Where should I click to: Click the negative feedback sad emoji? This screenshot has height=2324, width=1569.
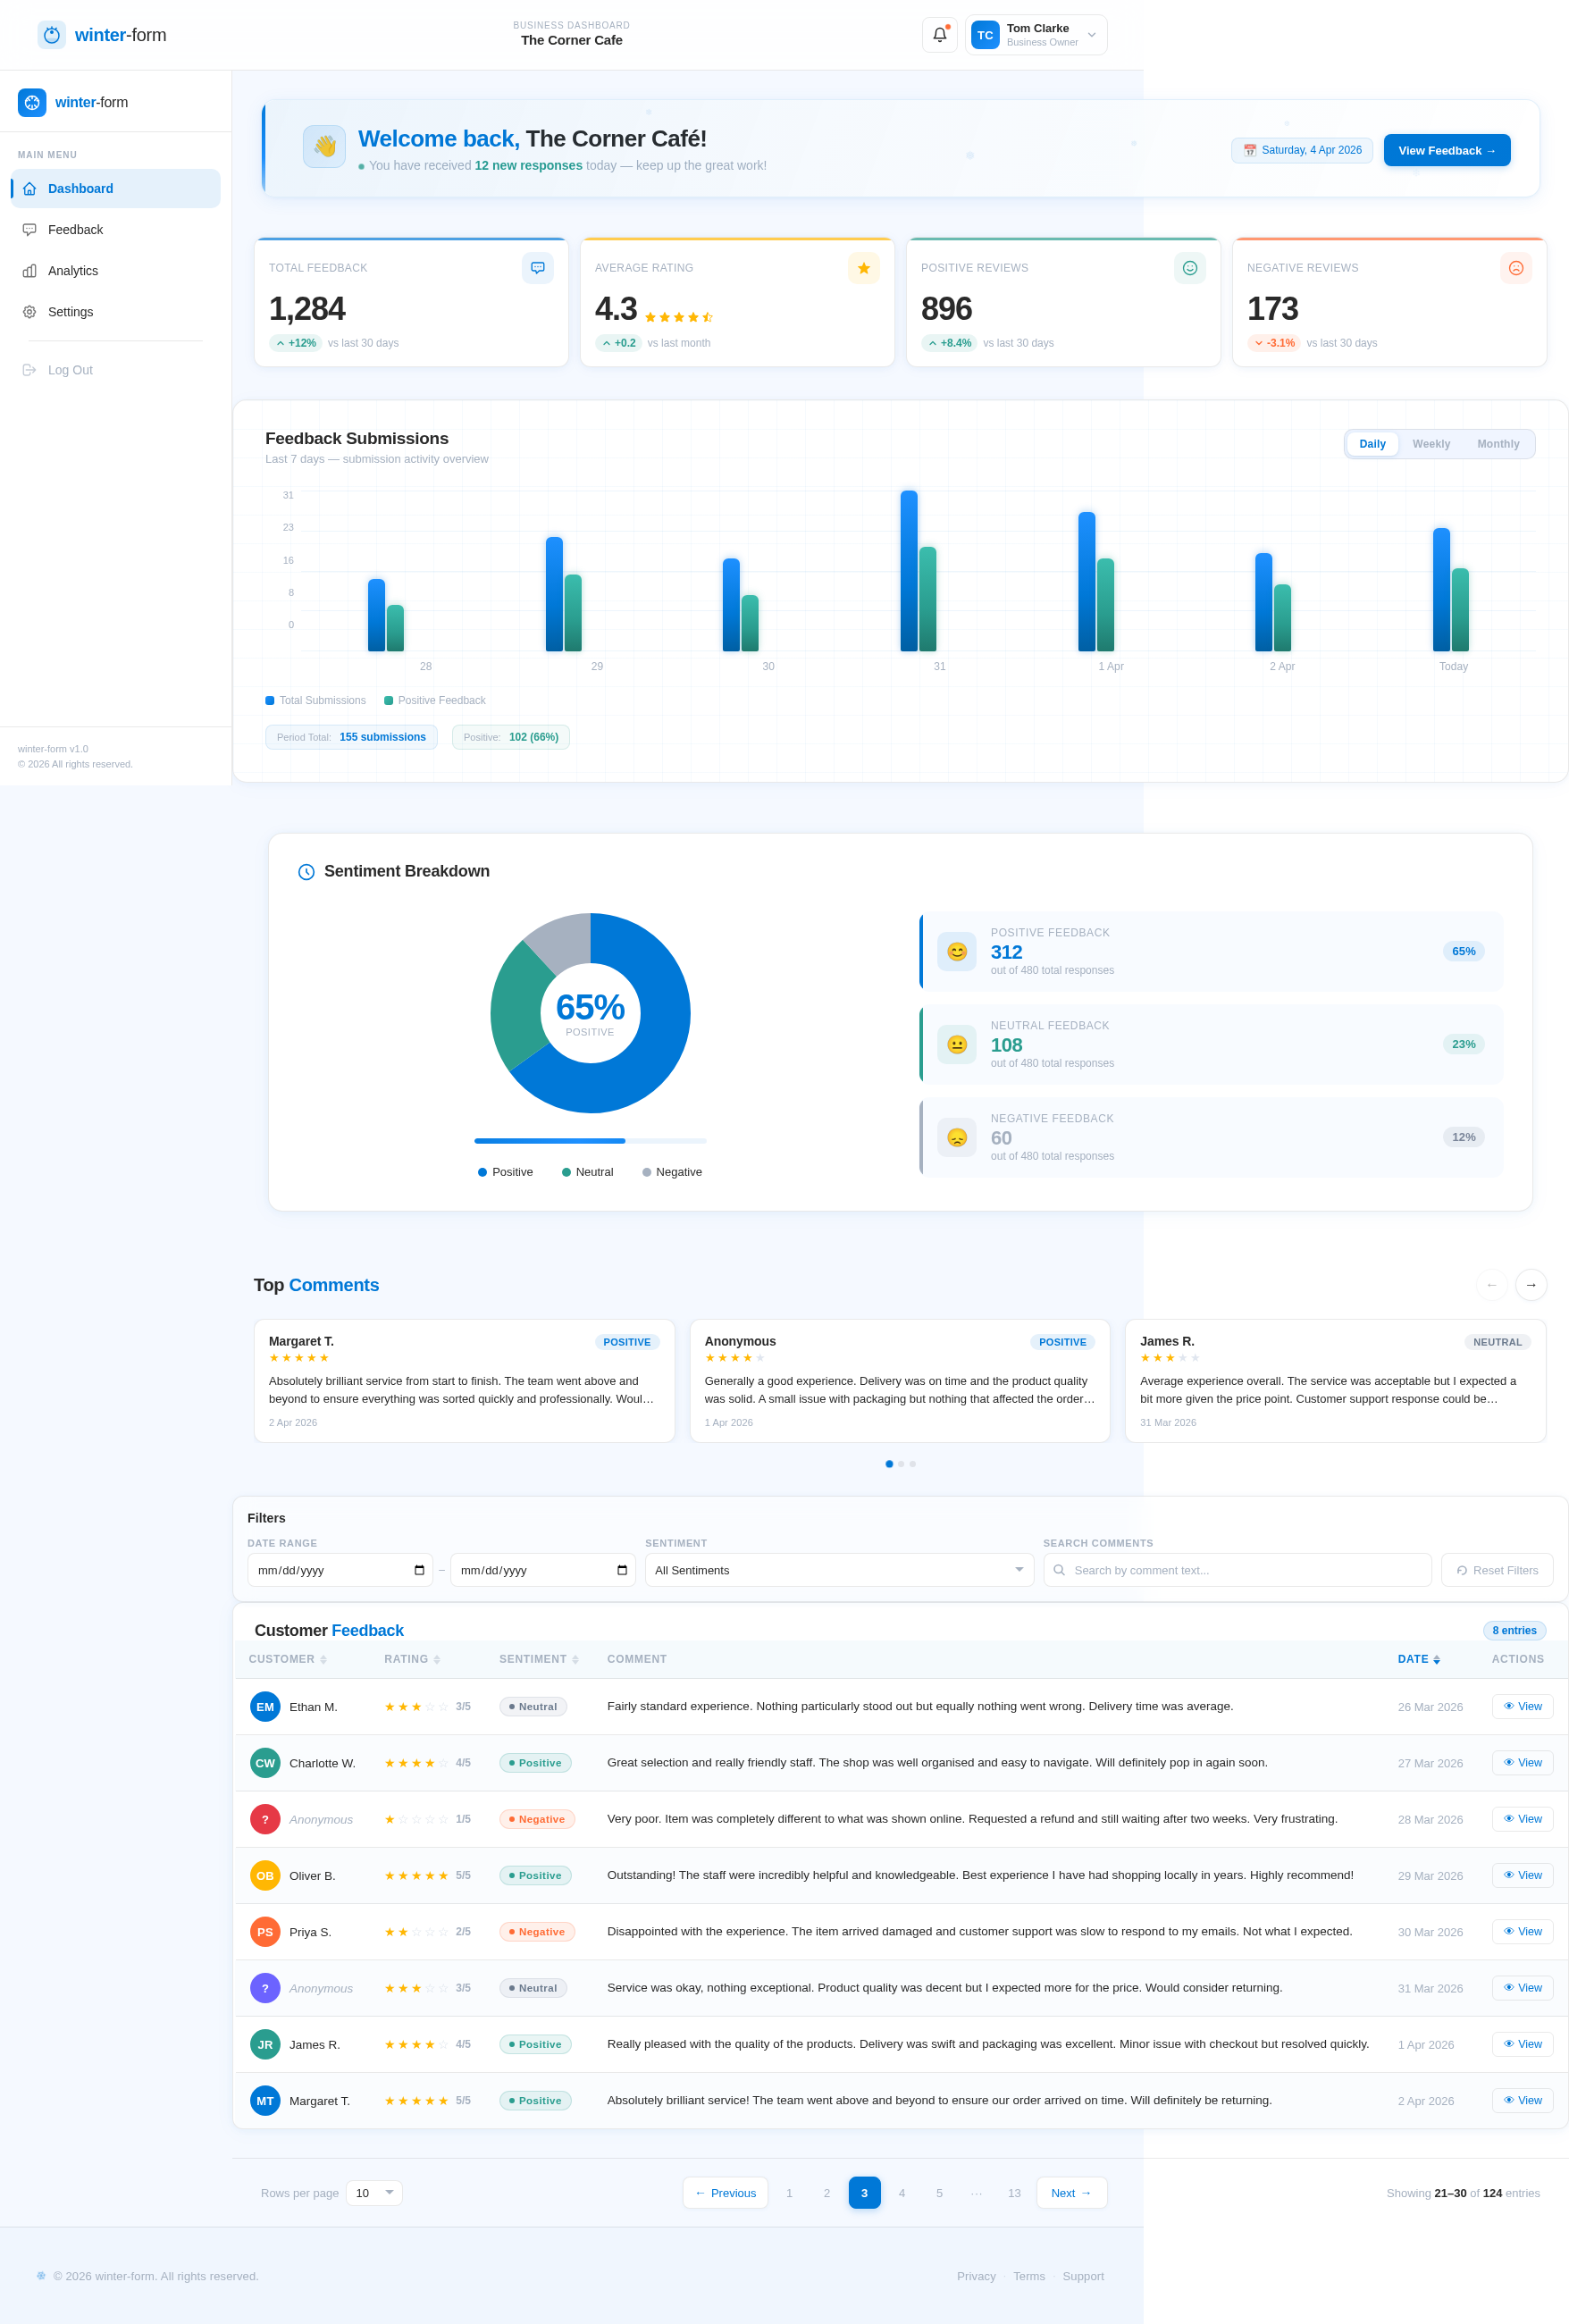pos(956,1137)
